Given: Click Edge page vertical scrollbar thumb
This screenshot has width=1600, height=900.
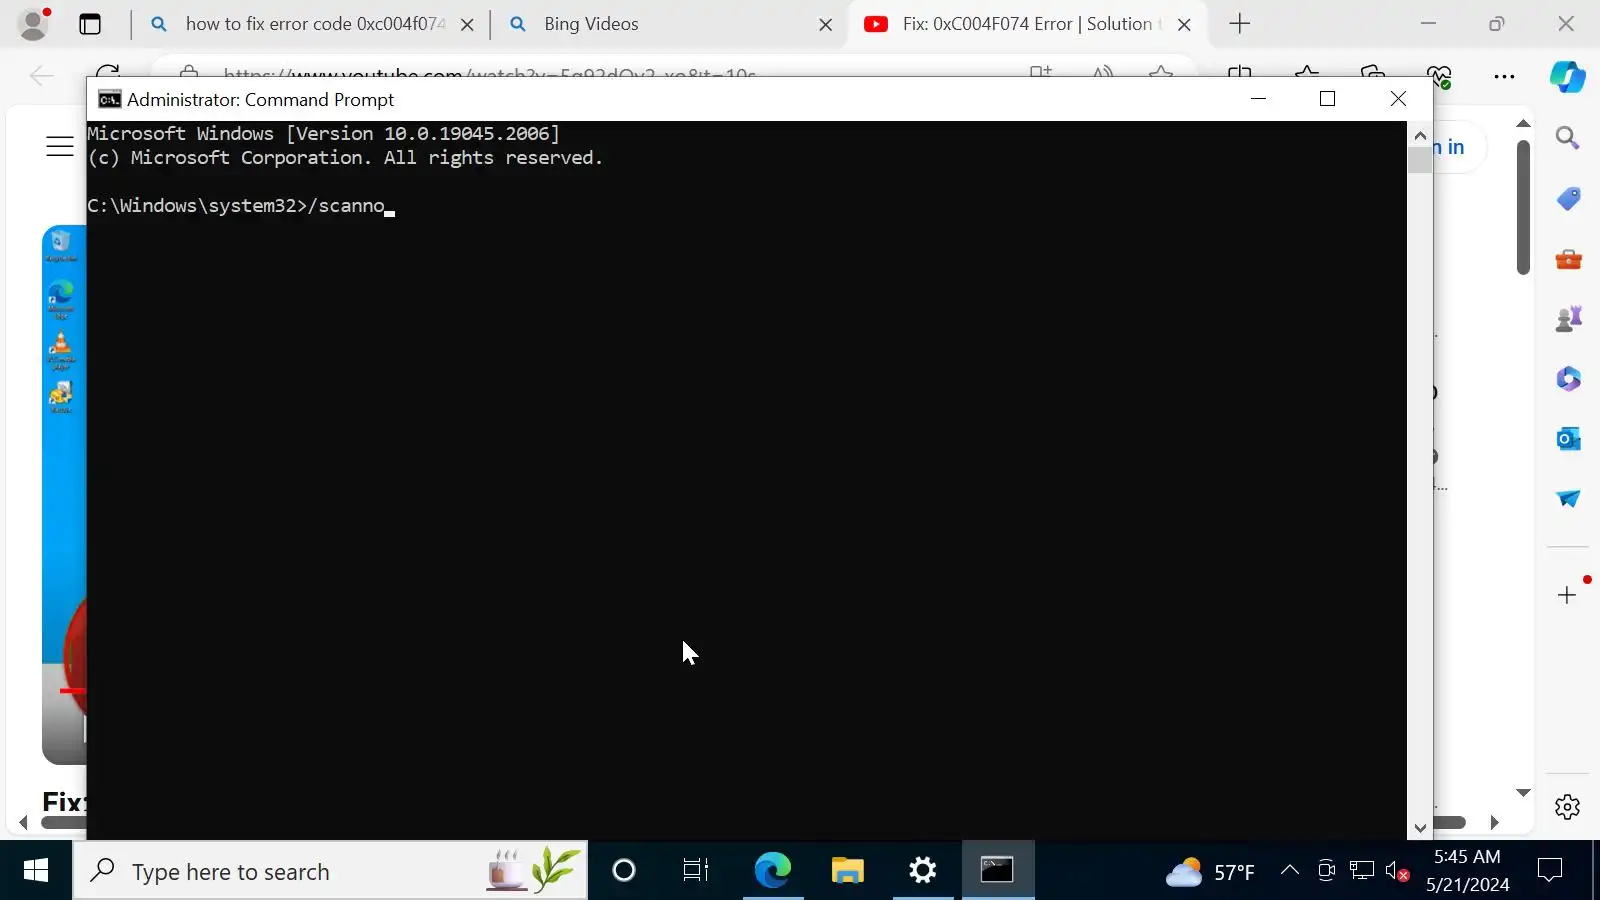Looking at the screenshot, I should pyautogui.click(x=1523, y=207).
